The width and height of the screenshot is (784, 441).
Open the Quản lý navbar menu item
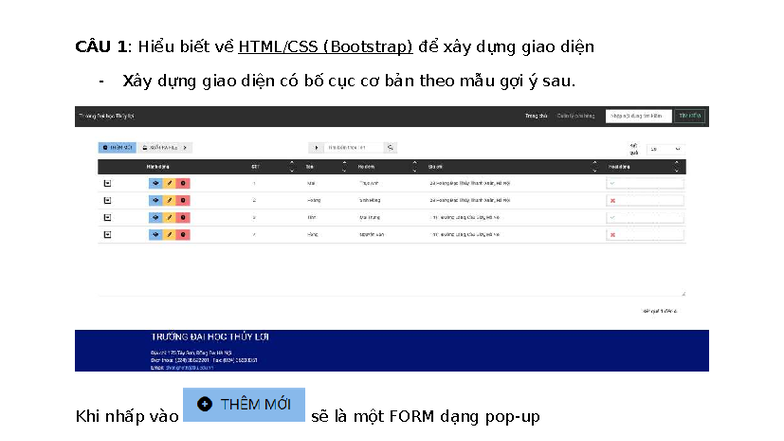[576, 116]
